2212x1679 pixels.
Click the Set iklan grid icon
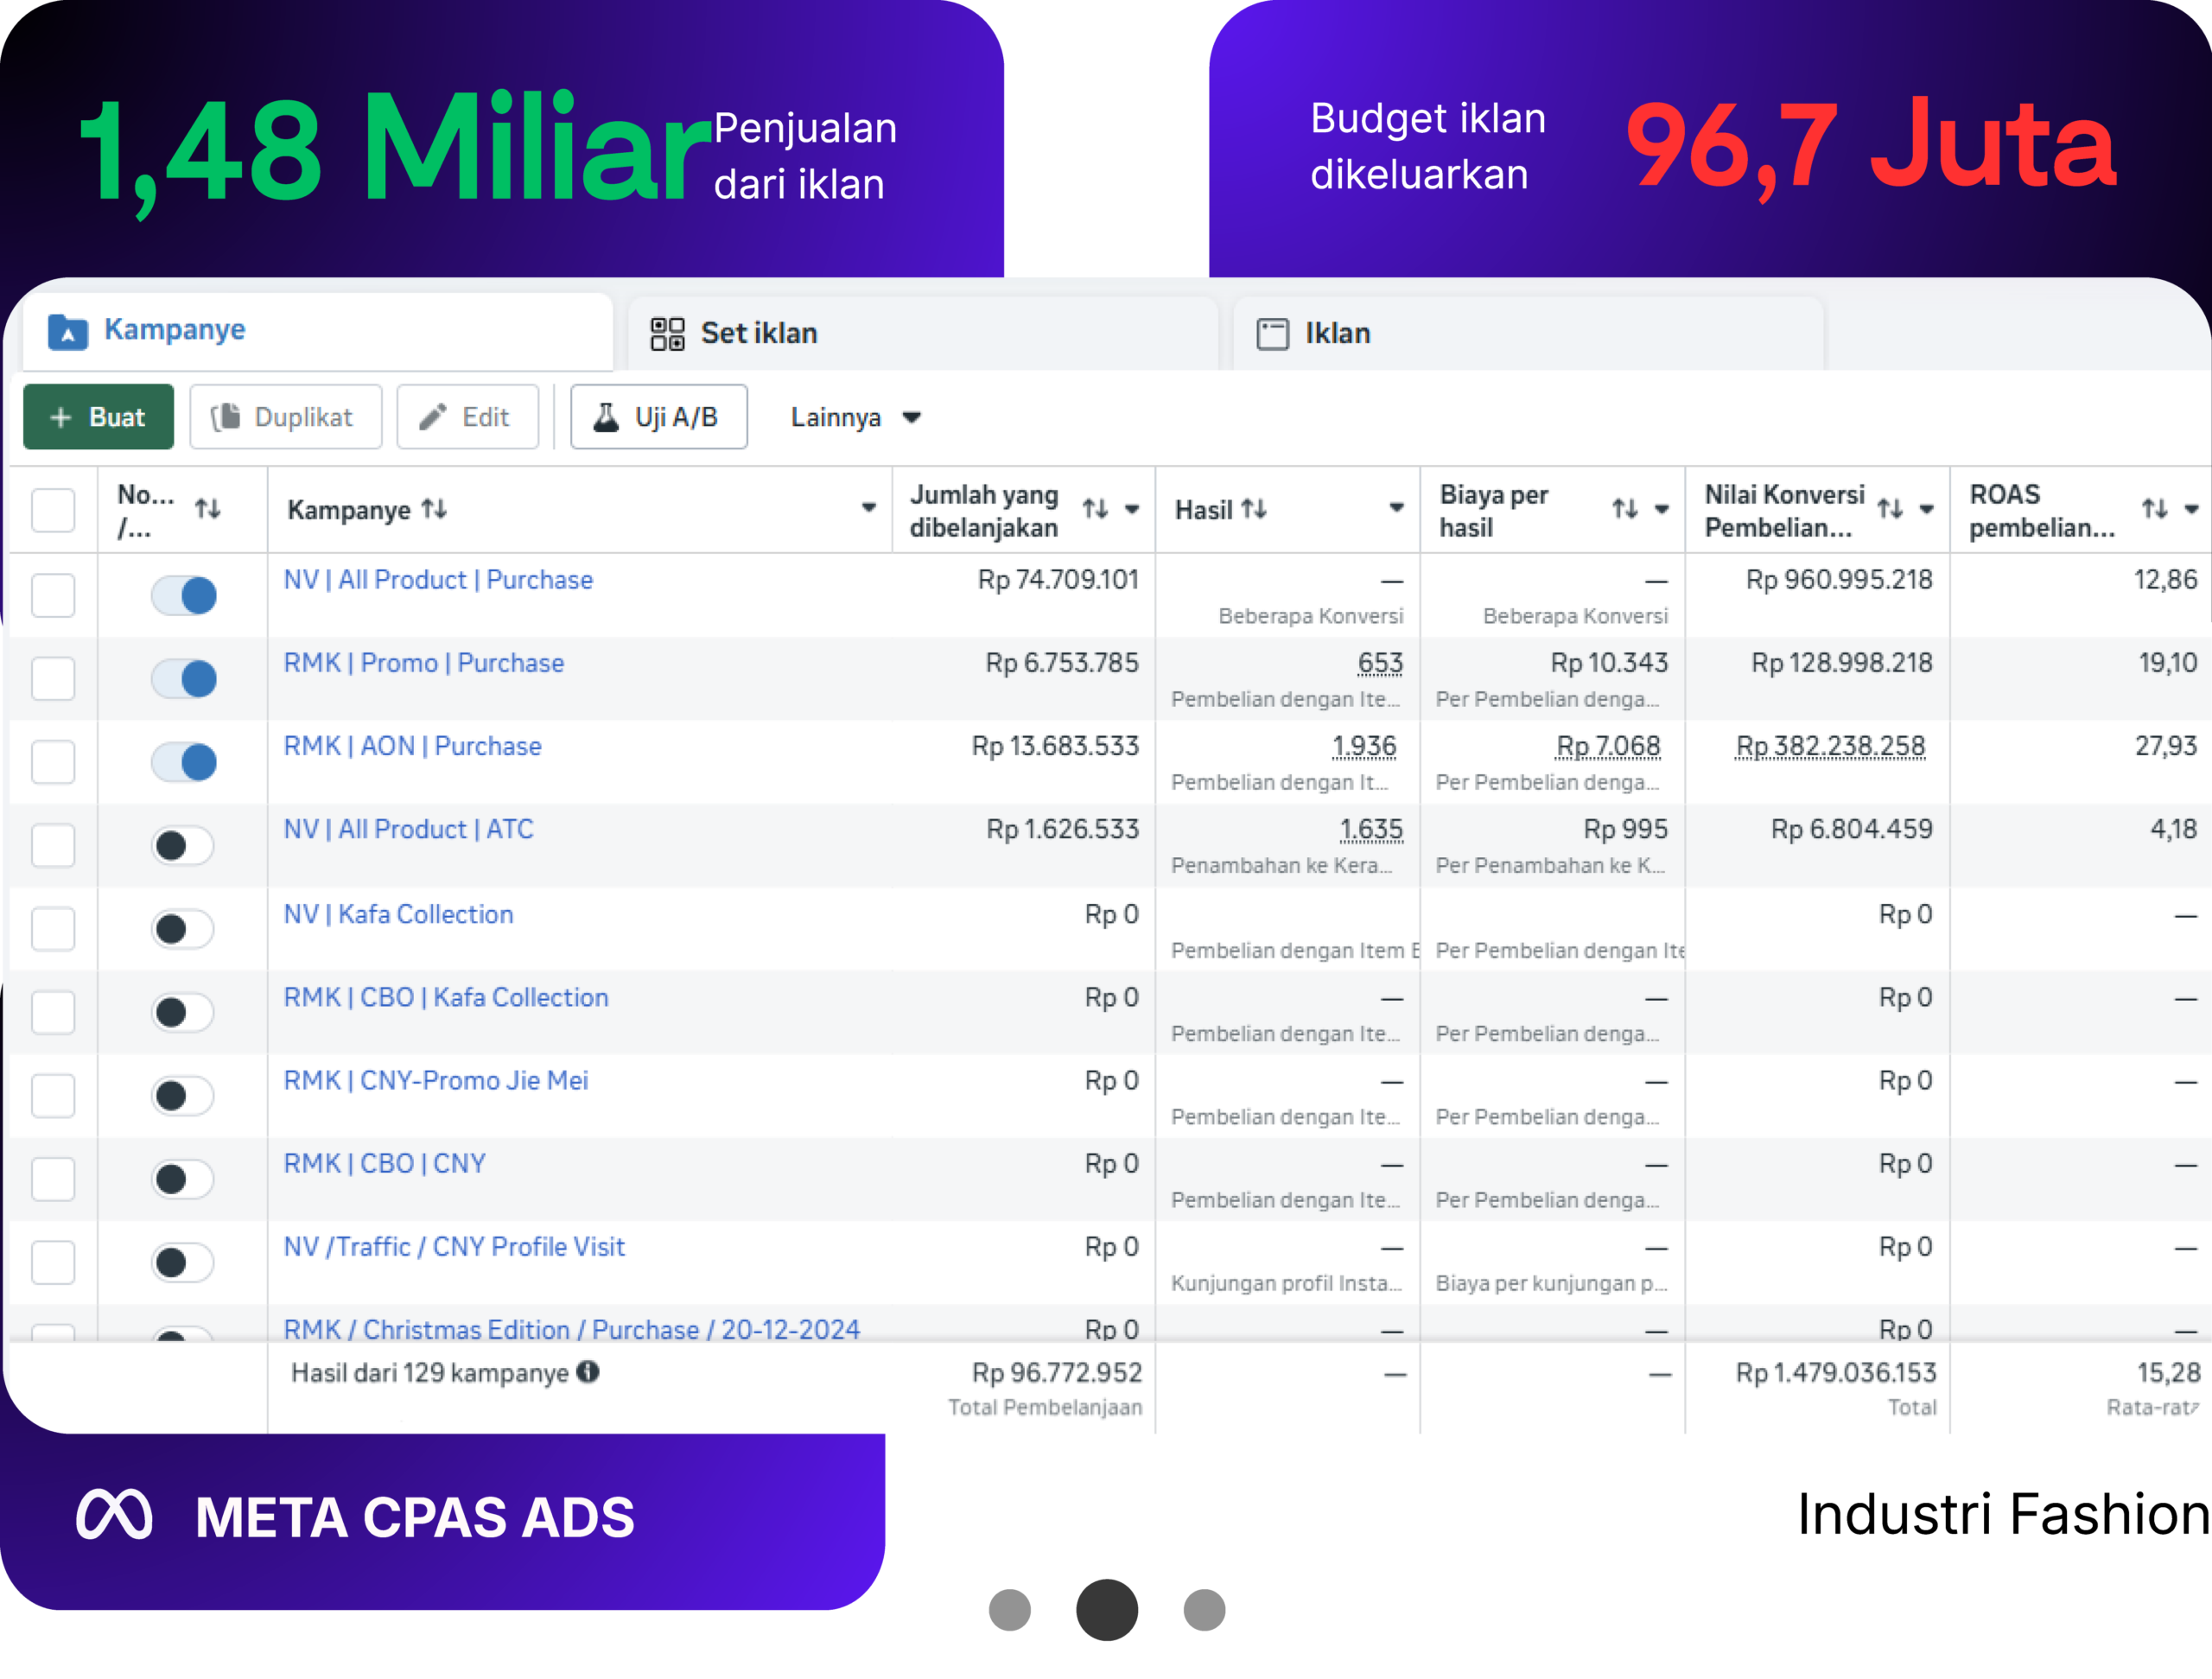[x=667, y=334]
